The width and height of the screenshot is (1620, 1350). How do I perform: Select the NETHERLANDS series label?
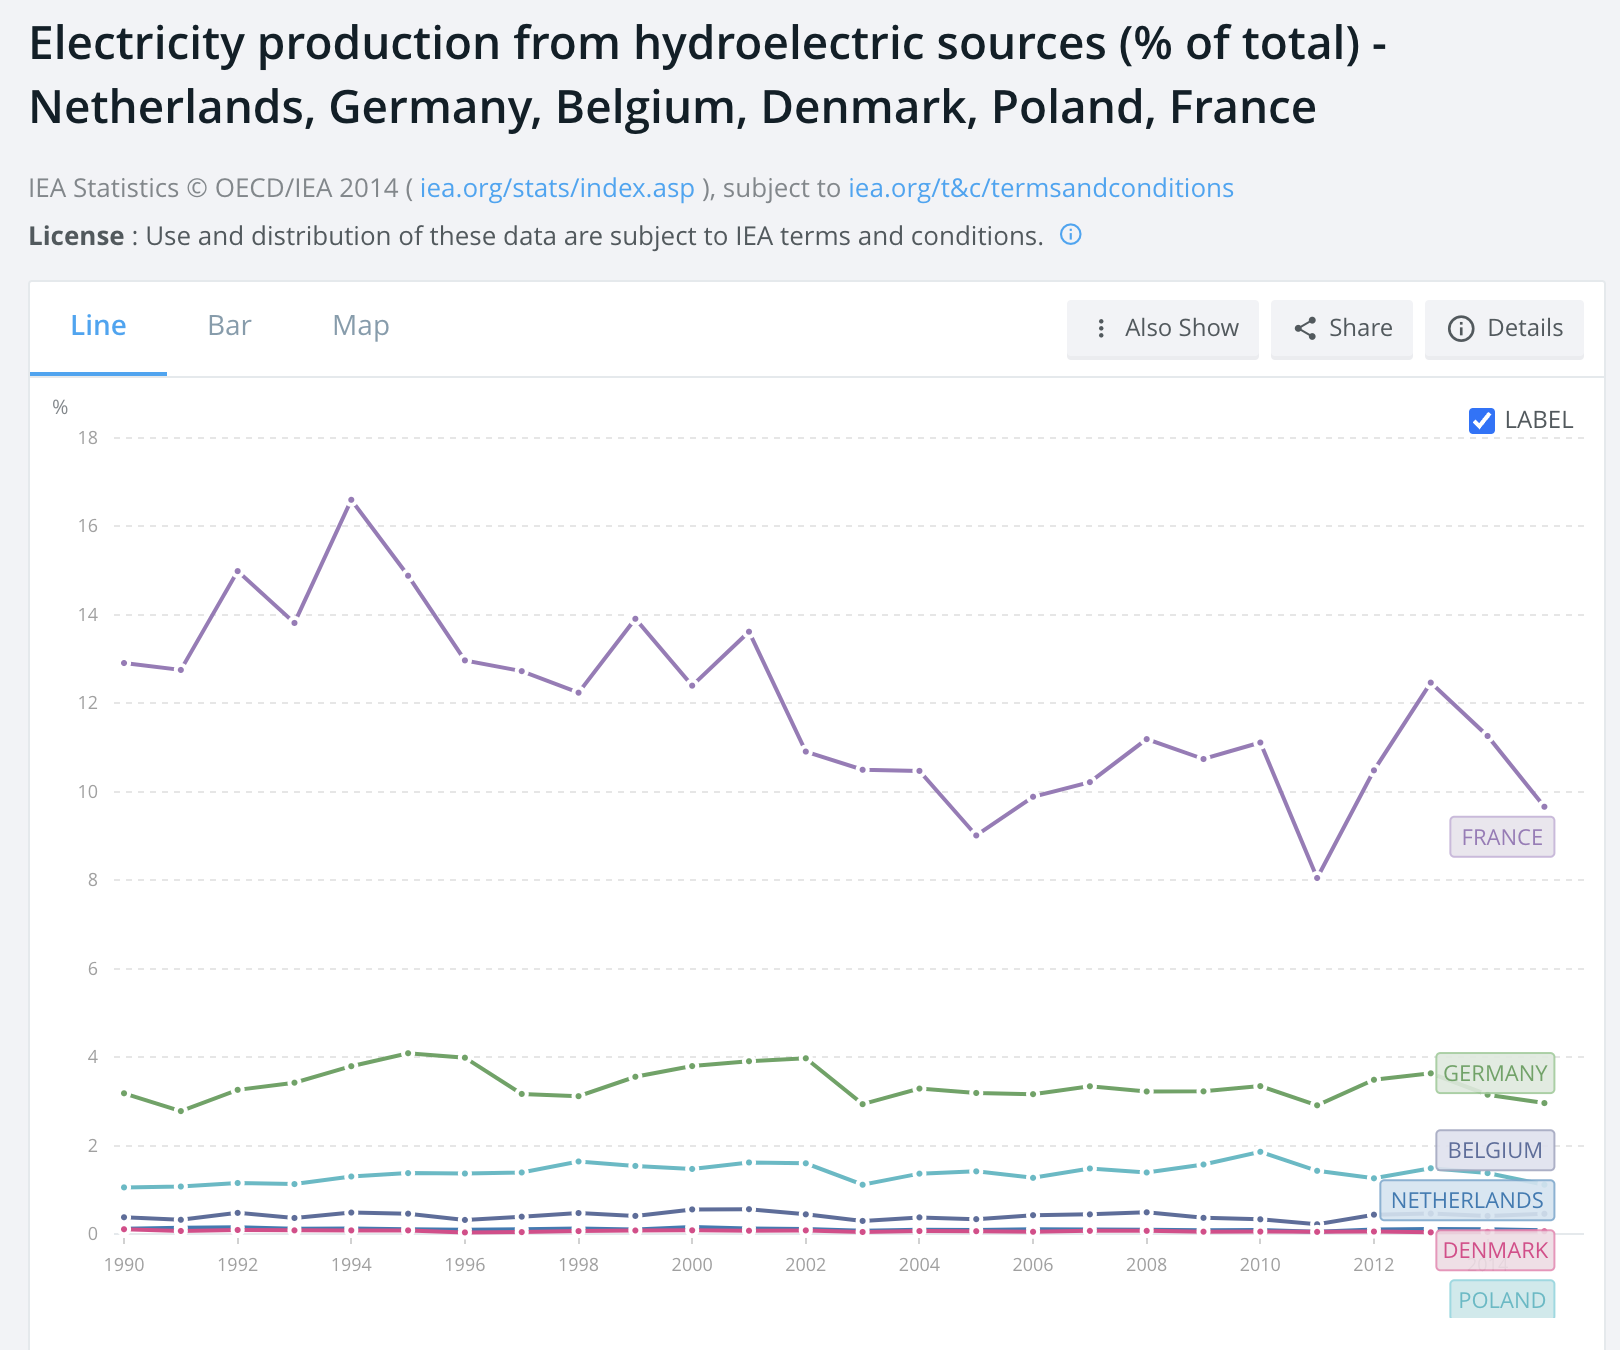coord(1467,1200)
